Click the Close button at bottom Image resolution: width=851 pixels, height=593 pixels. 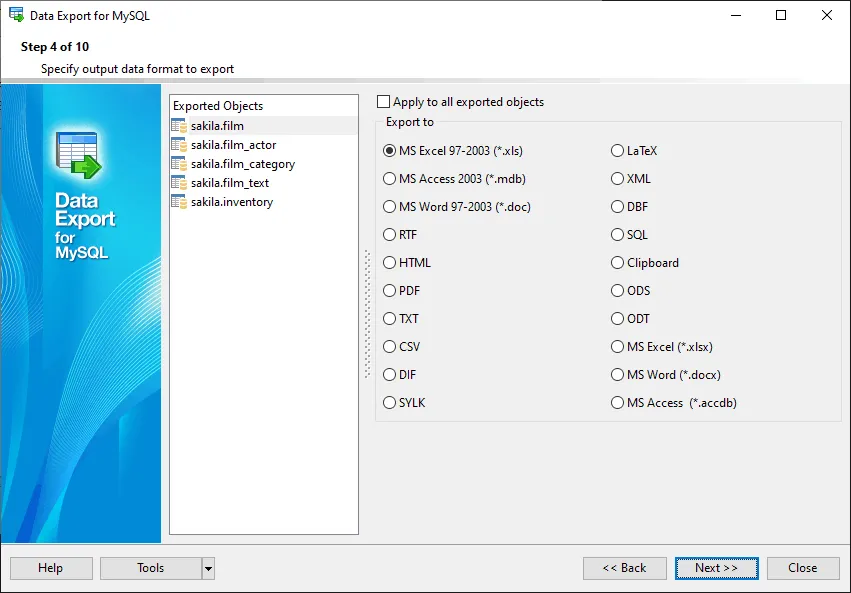(803, 569)
